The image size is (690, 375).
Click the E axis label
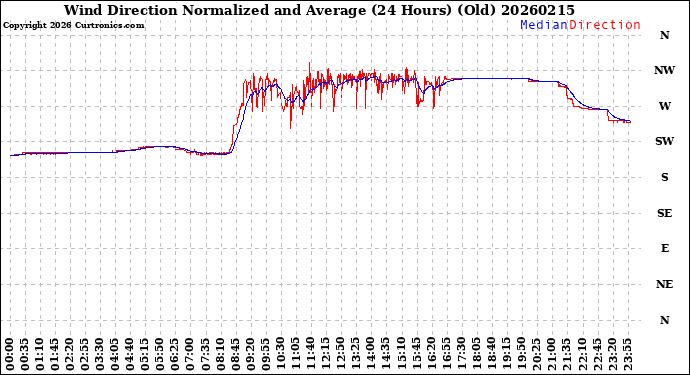[x=664, y=249]
